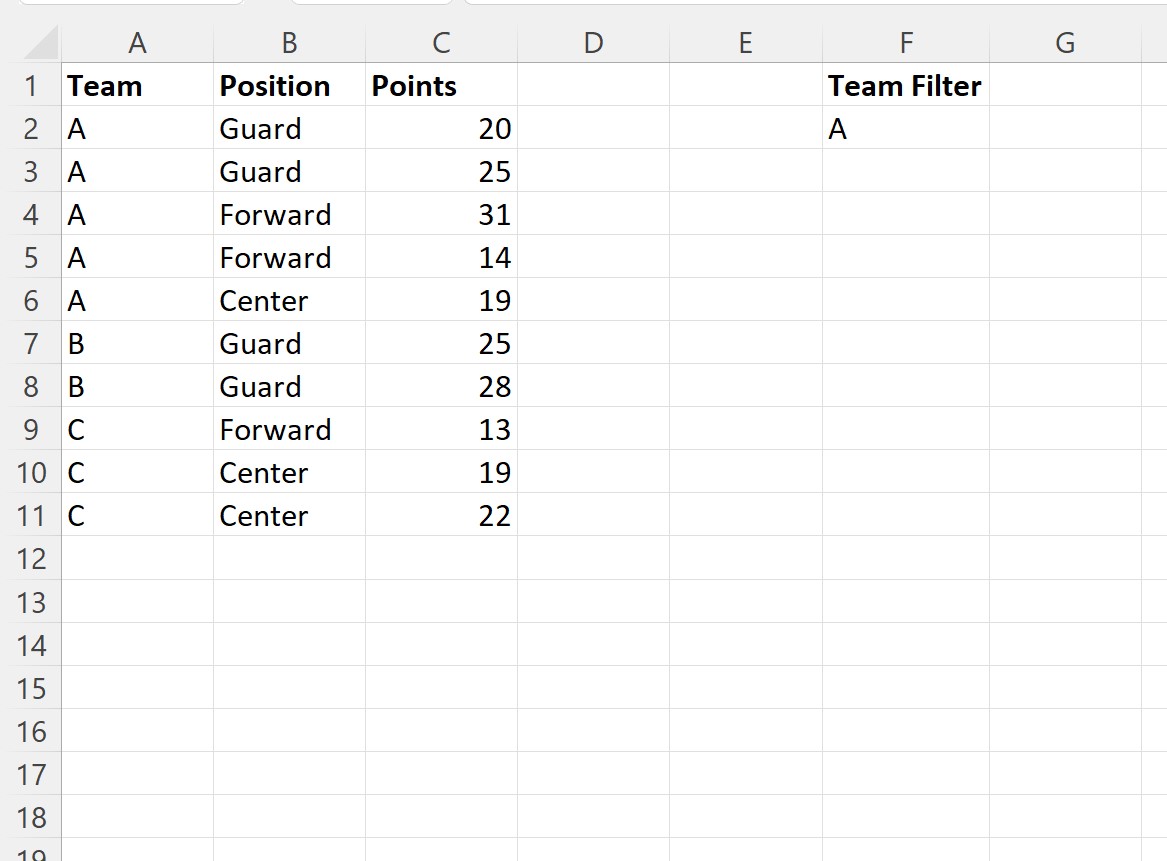Select the cell showing 28 points

point(441,387)
